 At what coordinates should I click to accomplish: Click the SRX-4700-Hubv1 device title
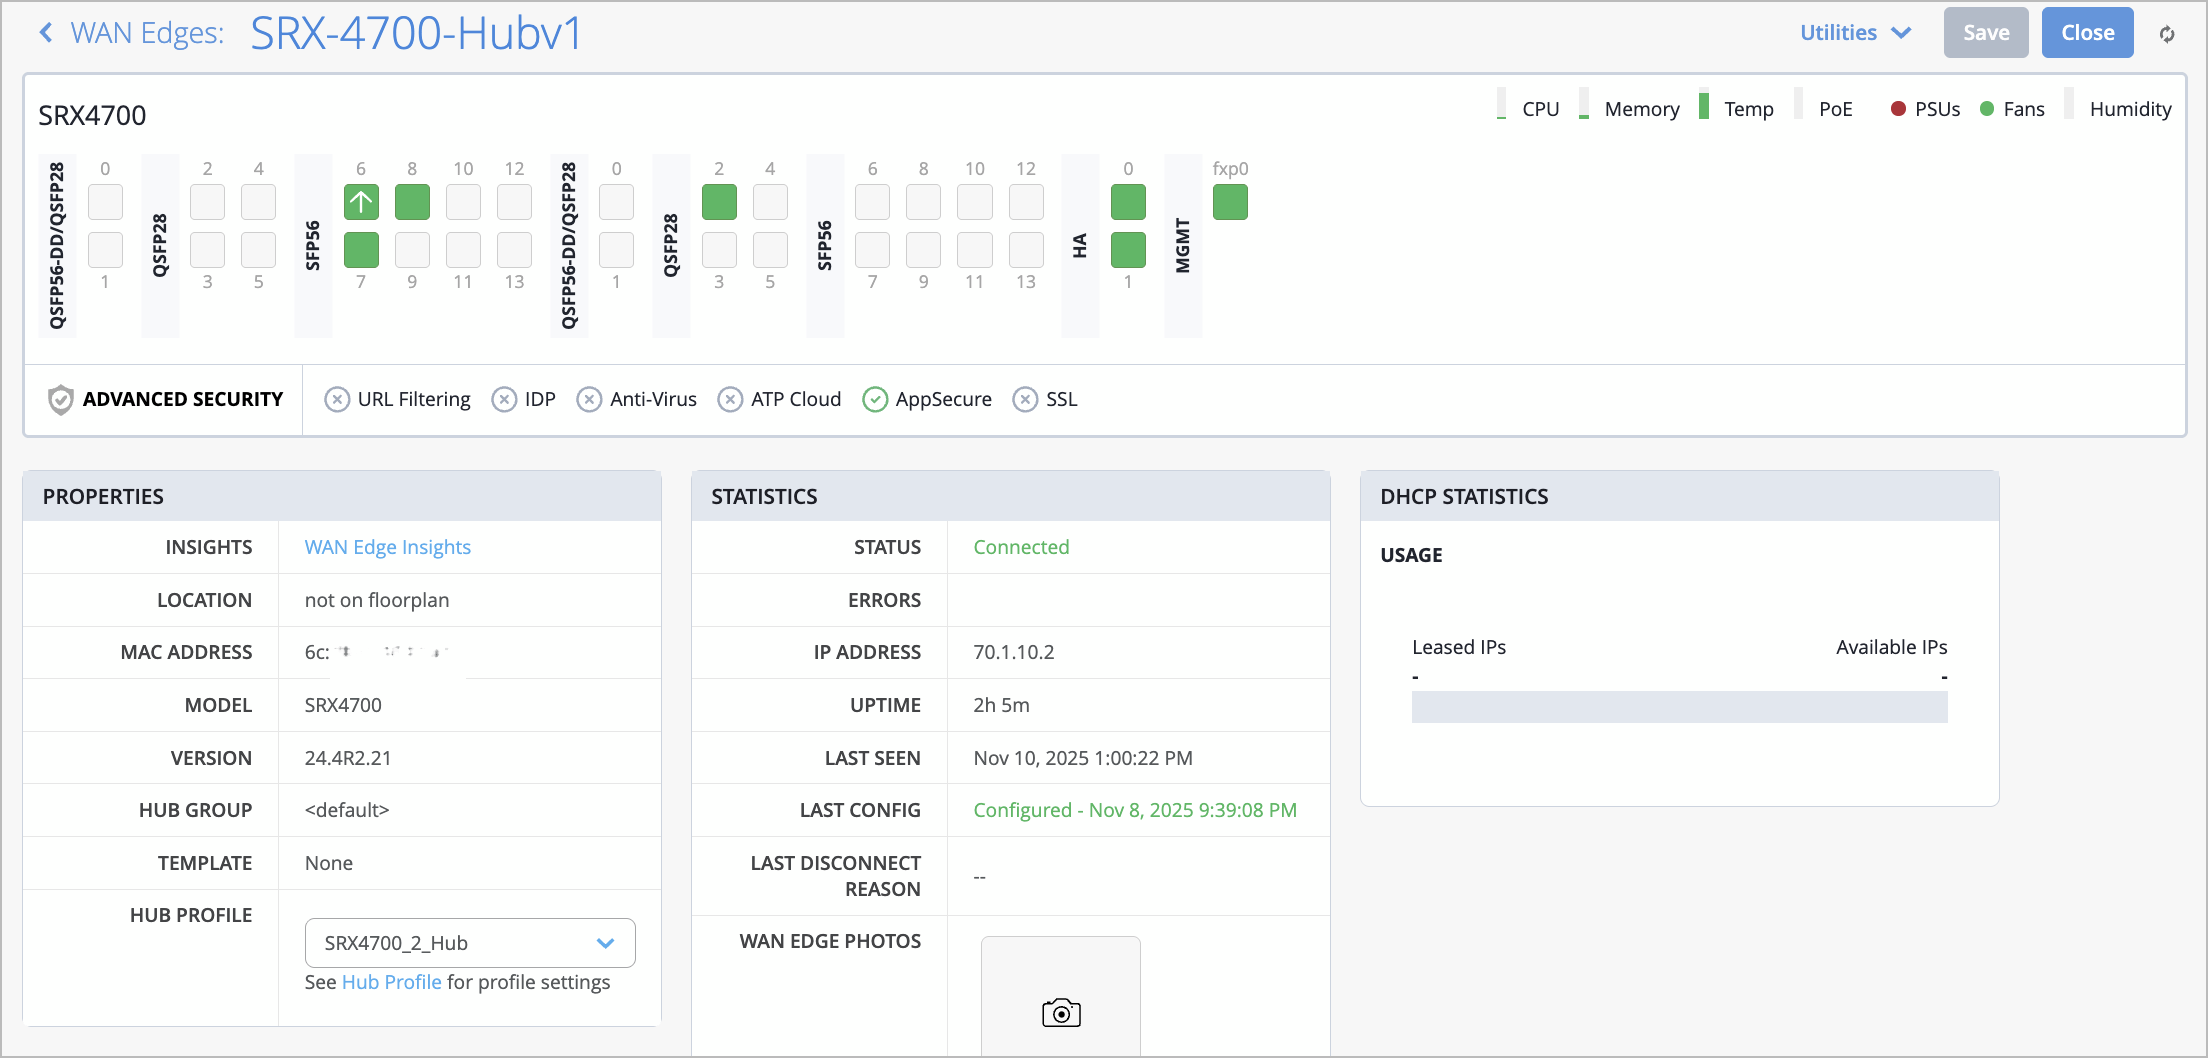click(x=416, y=33)
